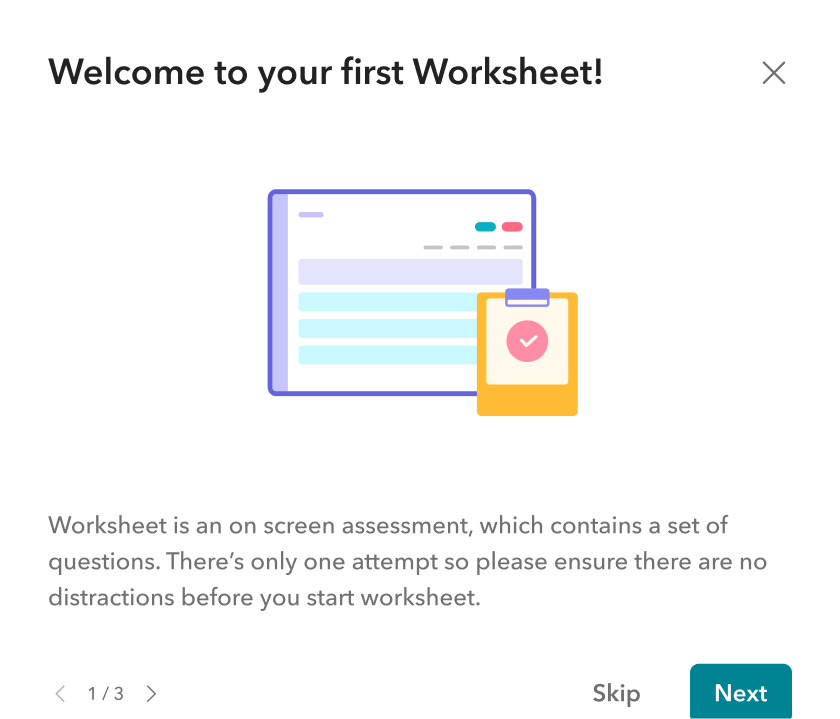Advance using the right chevron arrow
The width and height of the screenshot is (840, 719).
click(x=152, y=693)
